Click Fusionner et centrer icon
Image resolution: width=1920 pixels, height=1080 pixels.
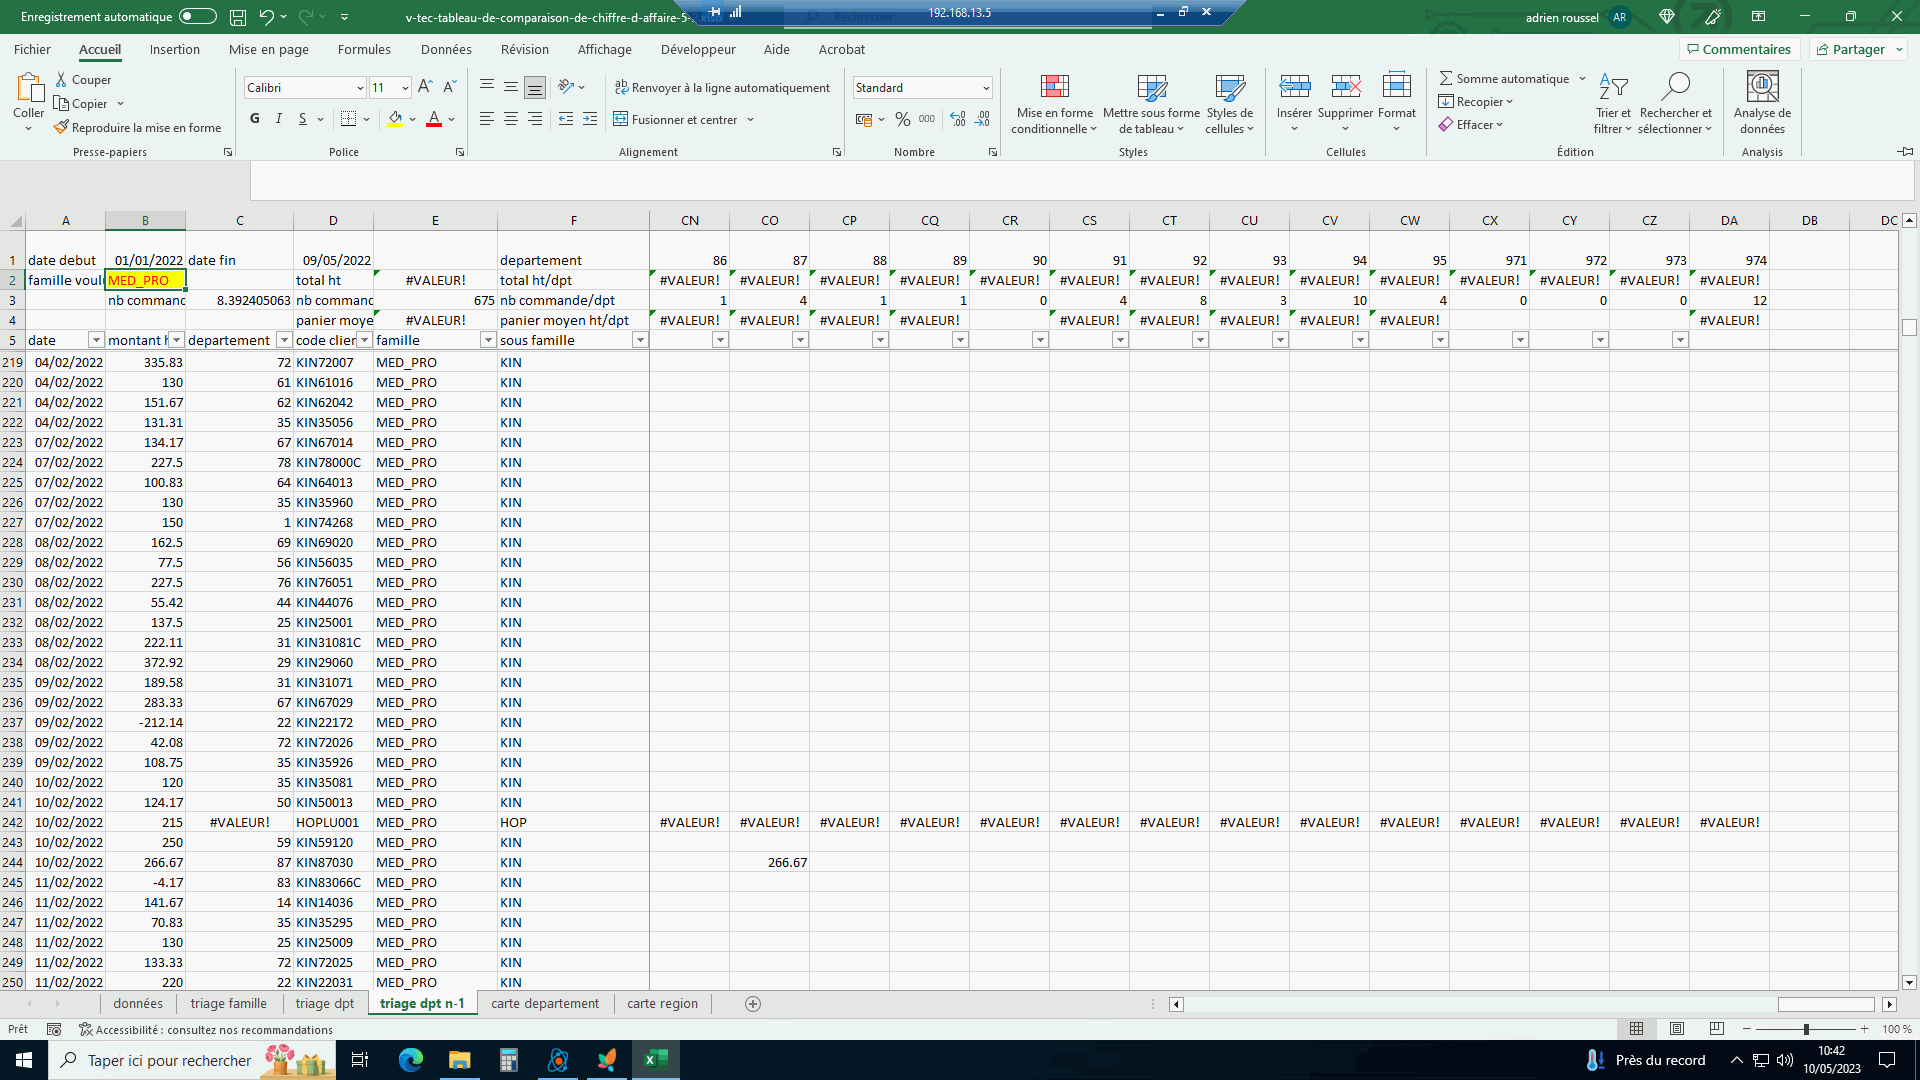621,119
